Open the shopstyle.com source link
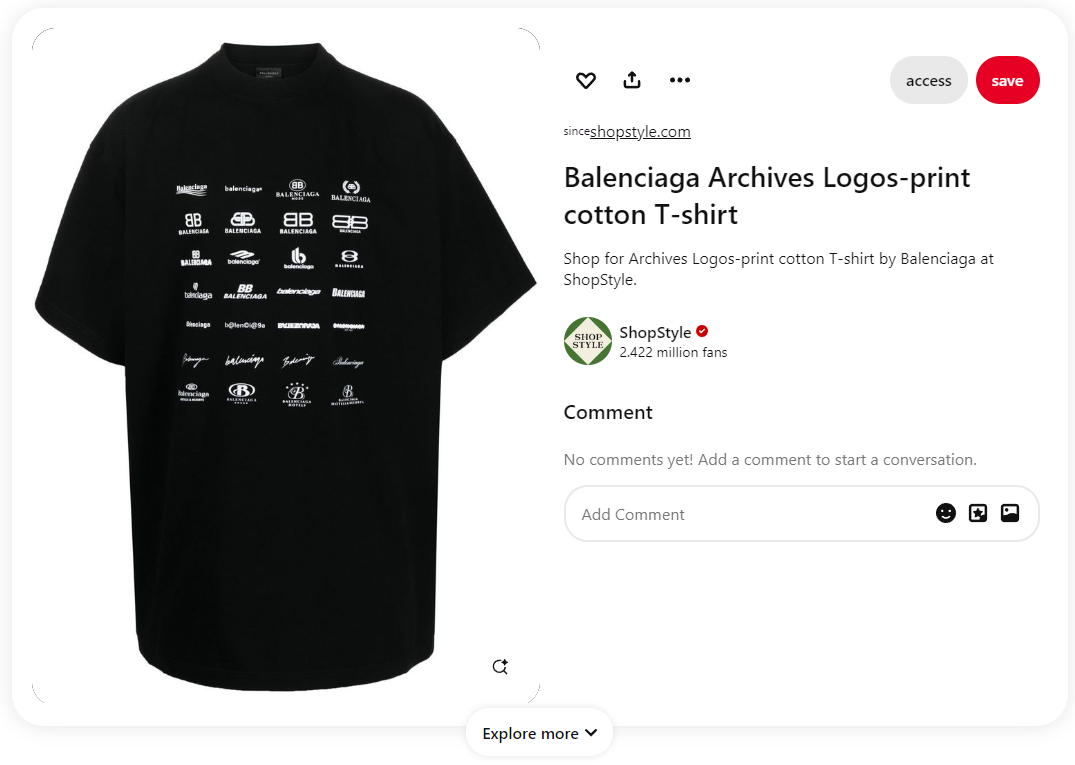The height and width of the screenshot is (765, 1075). [x=639, y=131]
